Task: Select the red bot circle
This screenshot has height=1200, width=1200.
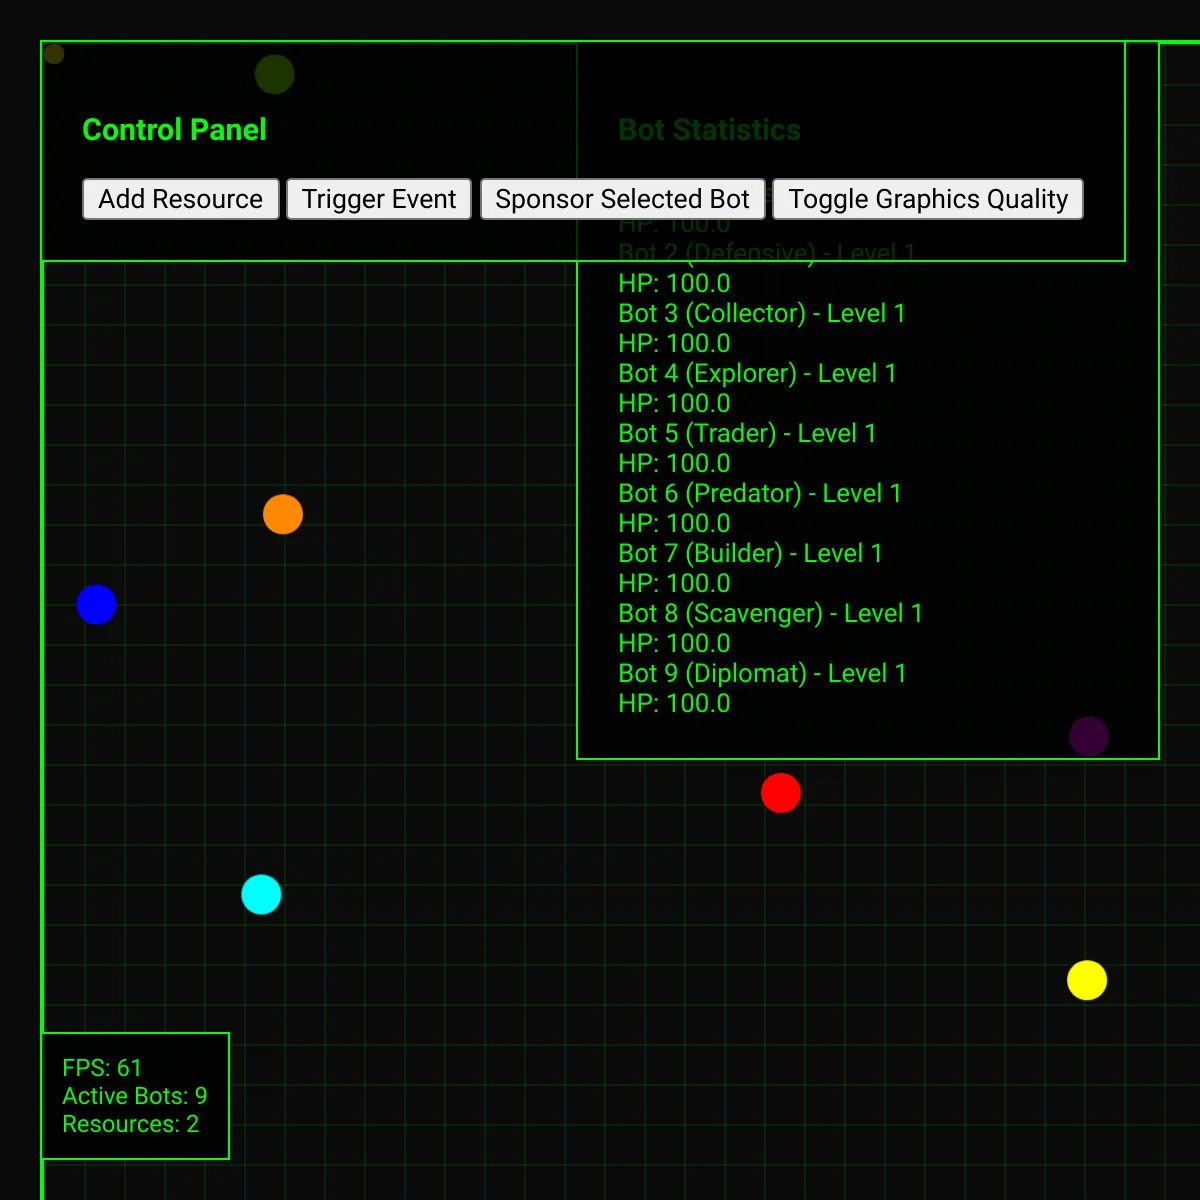Action: tap(781, 793)
